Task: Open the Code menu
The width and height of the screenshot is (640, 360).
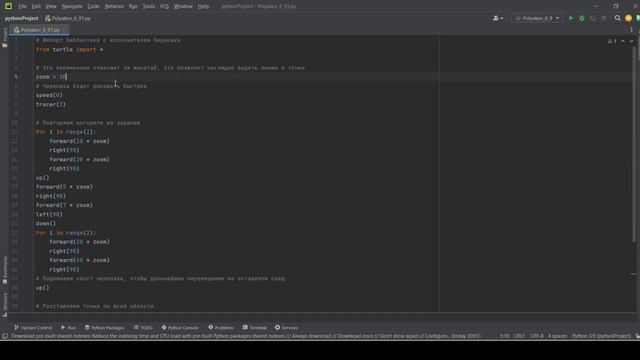Action: [93, 6]
